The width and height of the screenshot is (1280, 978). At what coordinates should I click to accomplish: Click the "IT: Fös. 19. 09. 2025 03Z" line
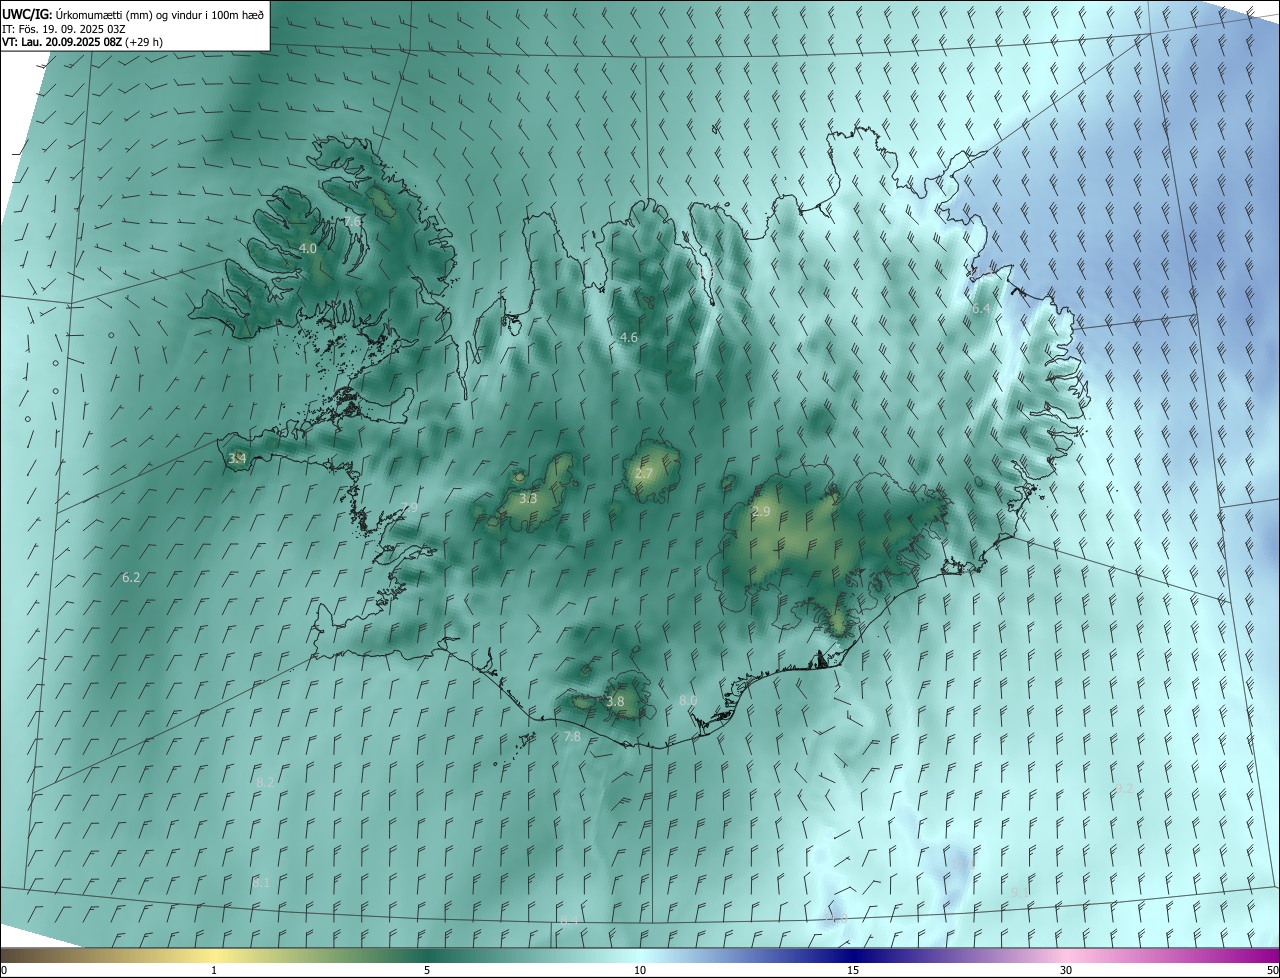click(64, 28)
